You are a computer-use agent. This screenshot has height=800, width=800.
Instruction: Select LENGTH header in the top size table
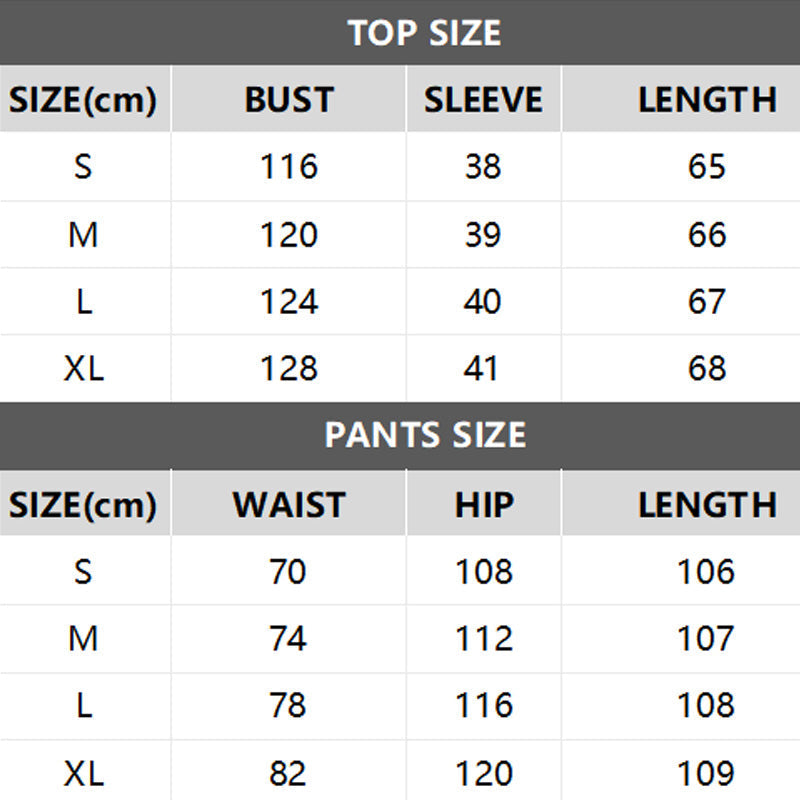707,100
